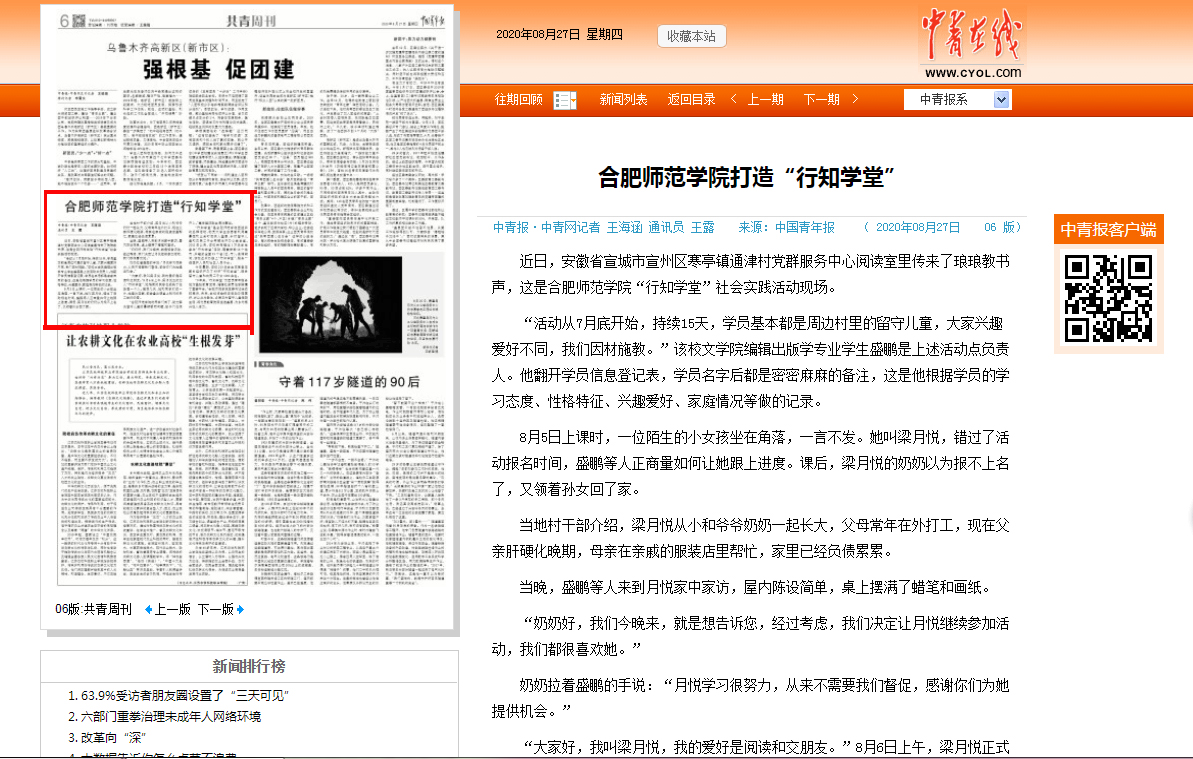Image resolution: width=1193 pixels, height=759 pixels.
Task: Click 强根基 促团建 headline on newspaper page
Action: coord(218,69)
